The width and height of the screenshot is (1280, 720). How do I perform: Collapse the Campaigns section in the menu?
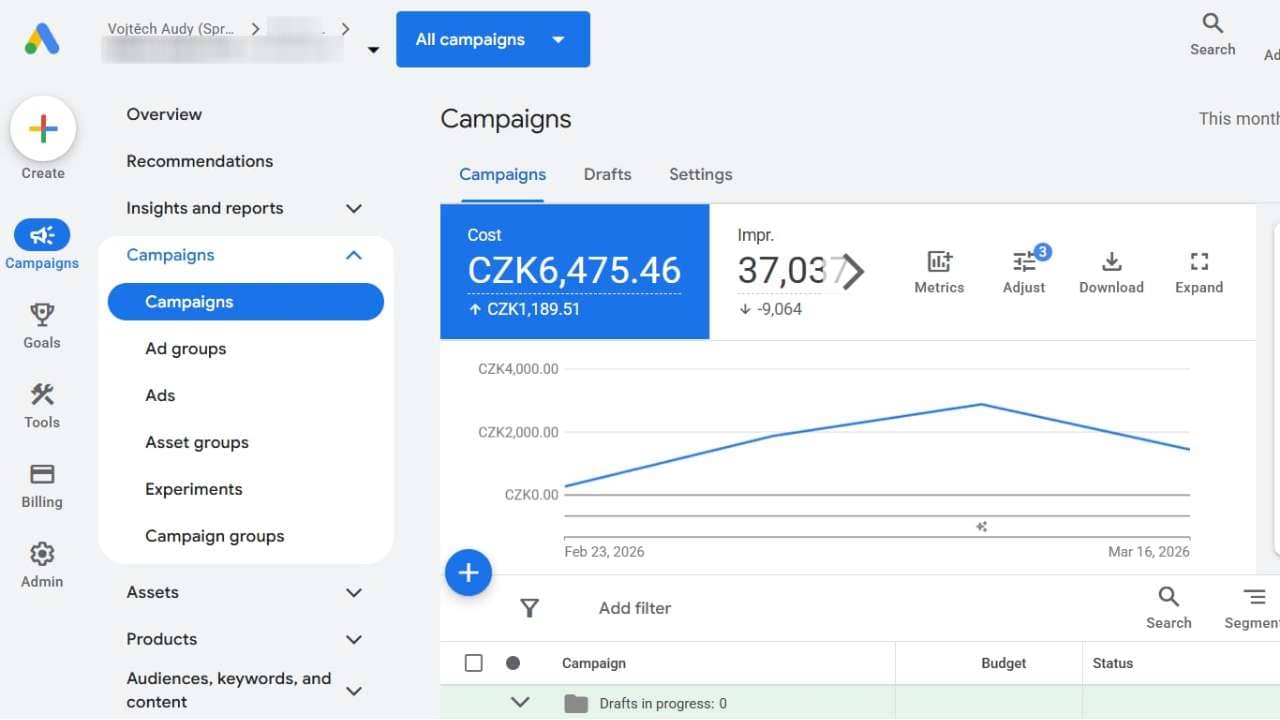(353, 255)
